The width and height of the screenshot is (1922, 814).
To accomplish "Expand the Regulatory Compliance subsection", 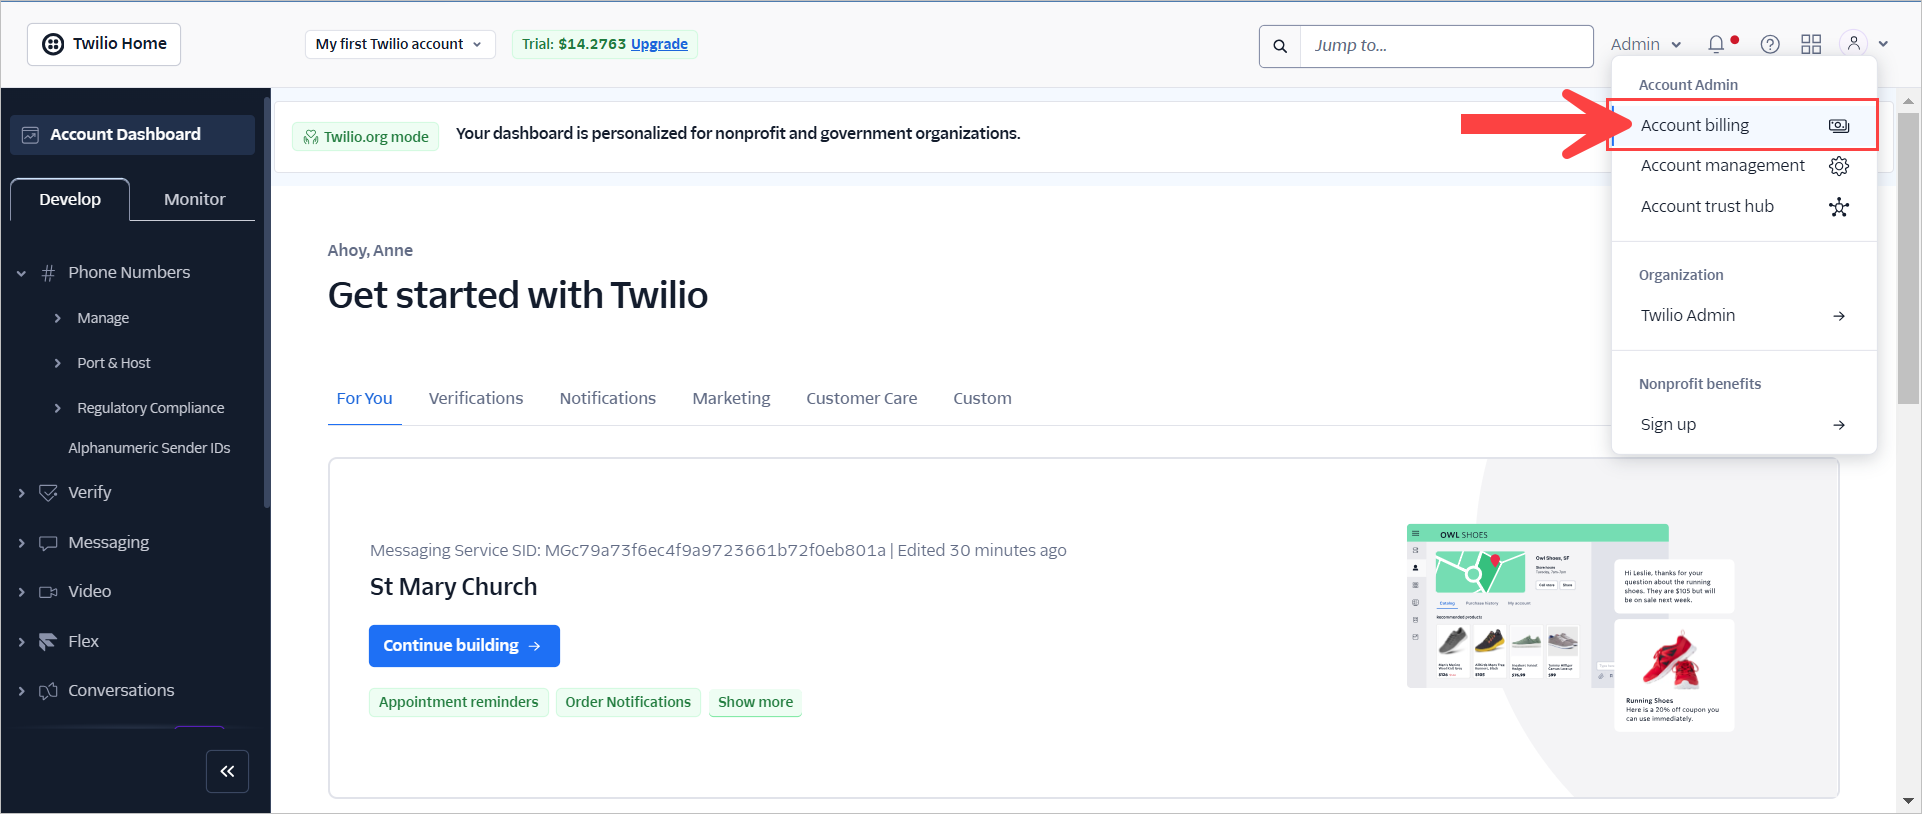I will click(57, 408).
